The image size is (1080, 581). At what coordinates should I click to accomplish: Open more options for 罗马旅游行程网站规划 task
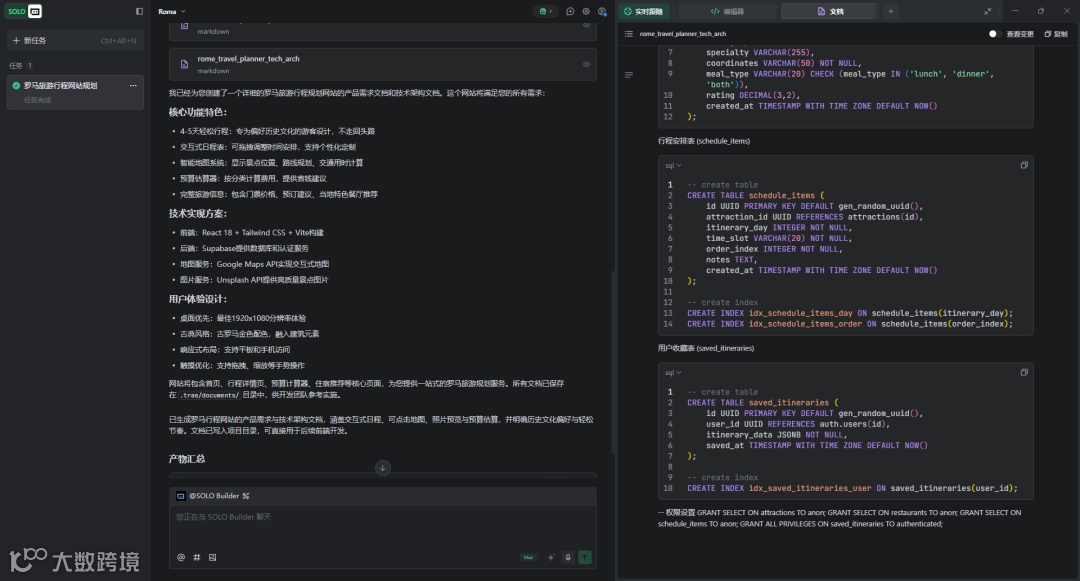click(x=133, y=86)
